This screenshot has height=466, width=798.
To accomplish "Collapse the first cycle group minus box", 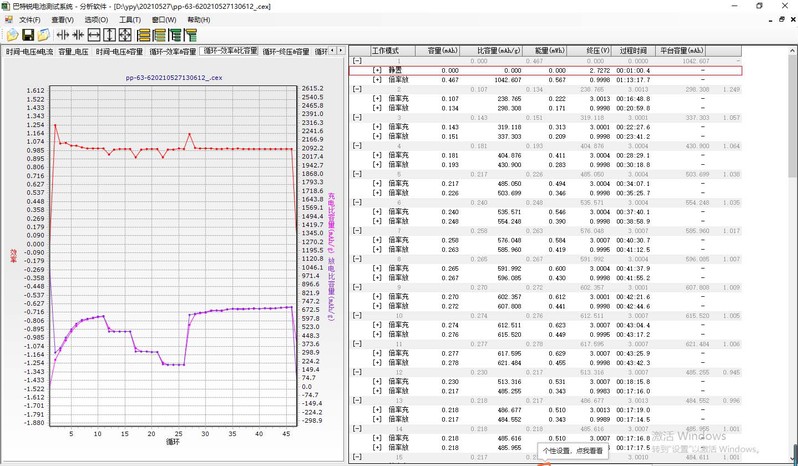I will (357, 61).
